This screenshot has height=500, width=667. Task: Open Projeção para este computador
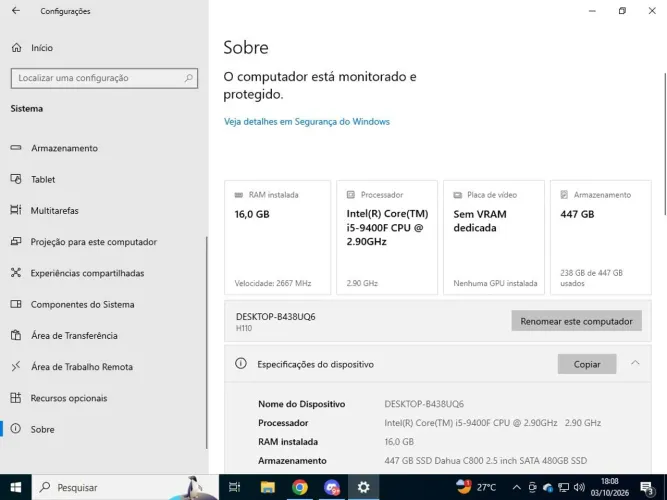click(x=94, y=242)
